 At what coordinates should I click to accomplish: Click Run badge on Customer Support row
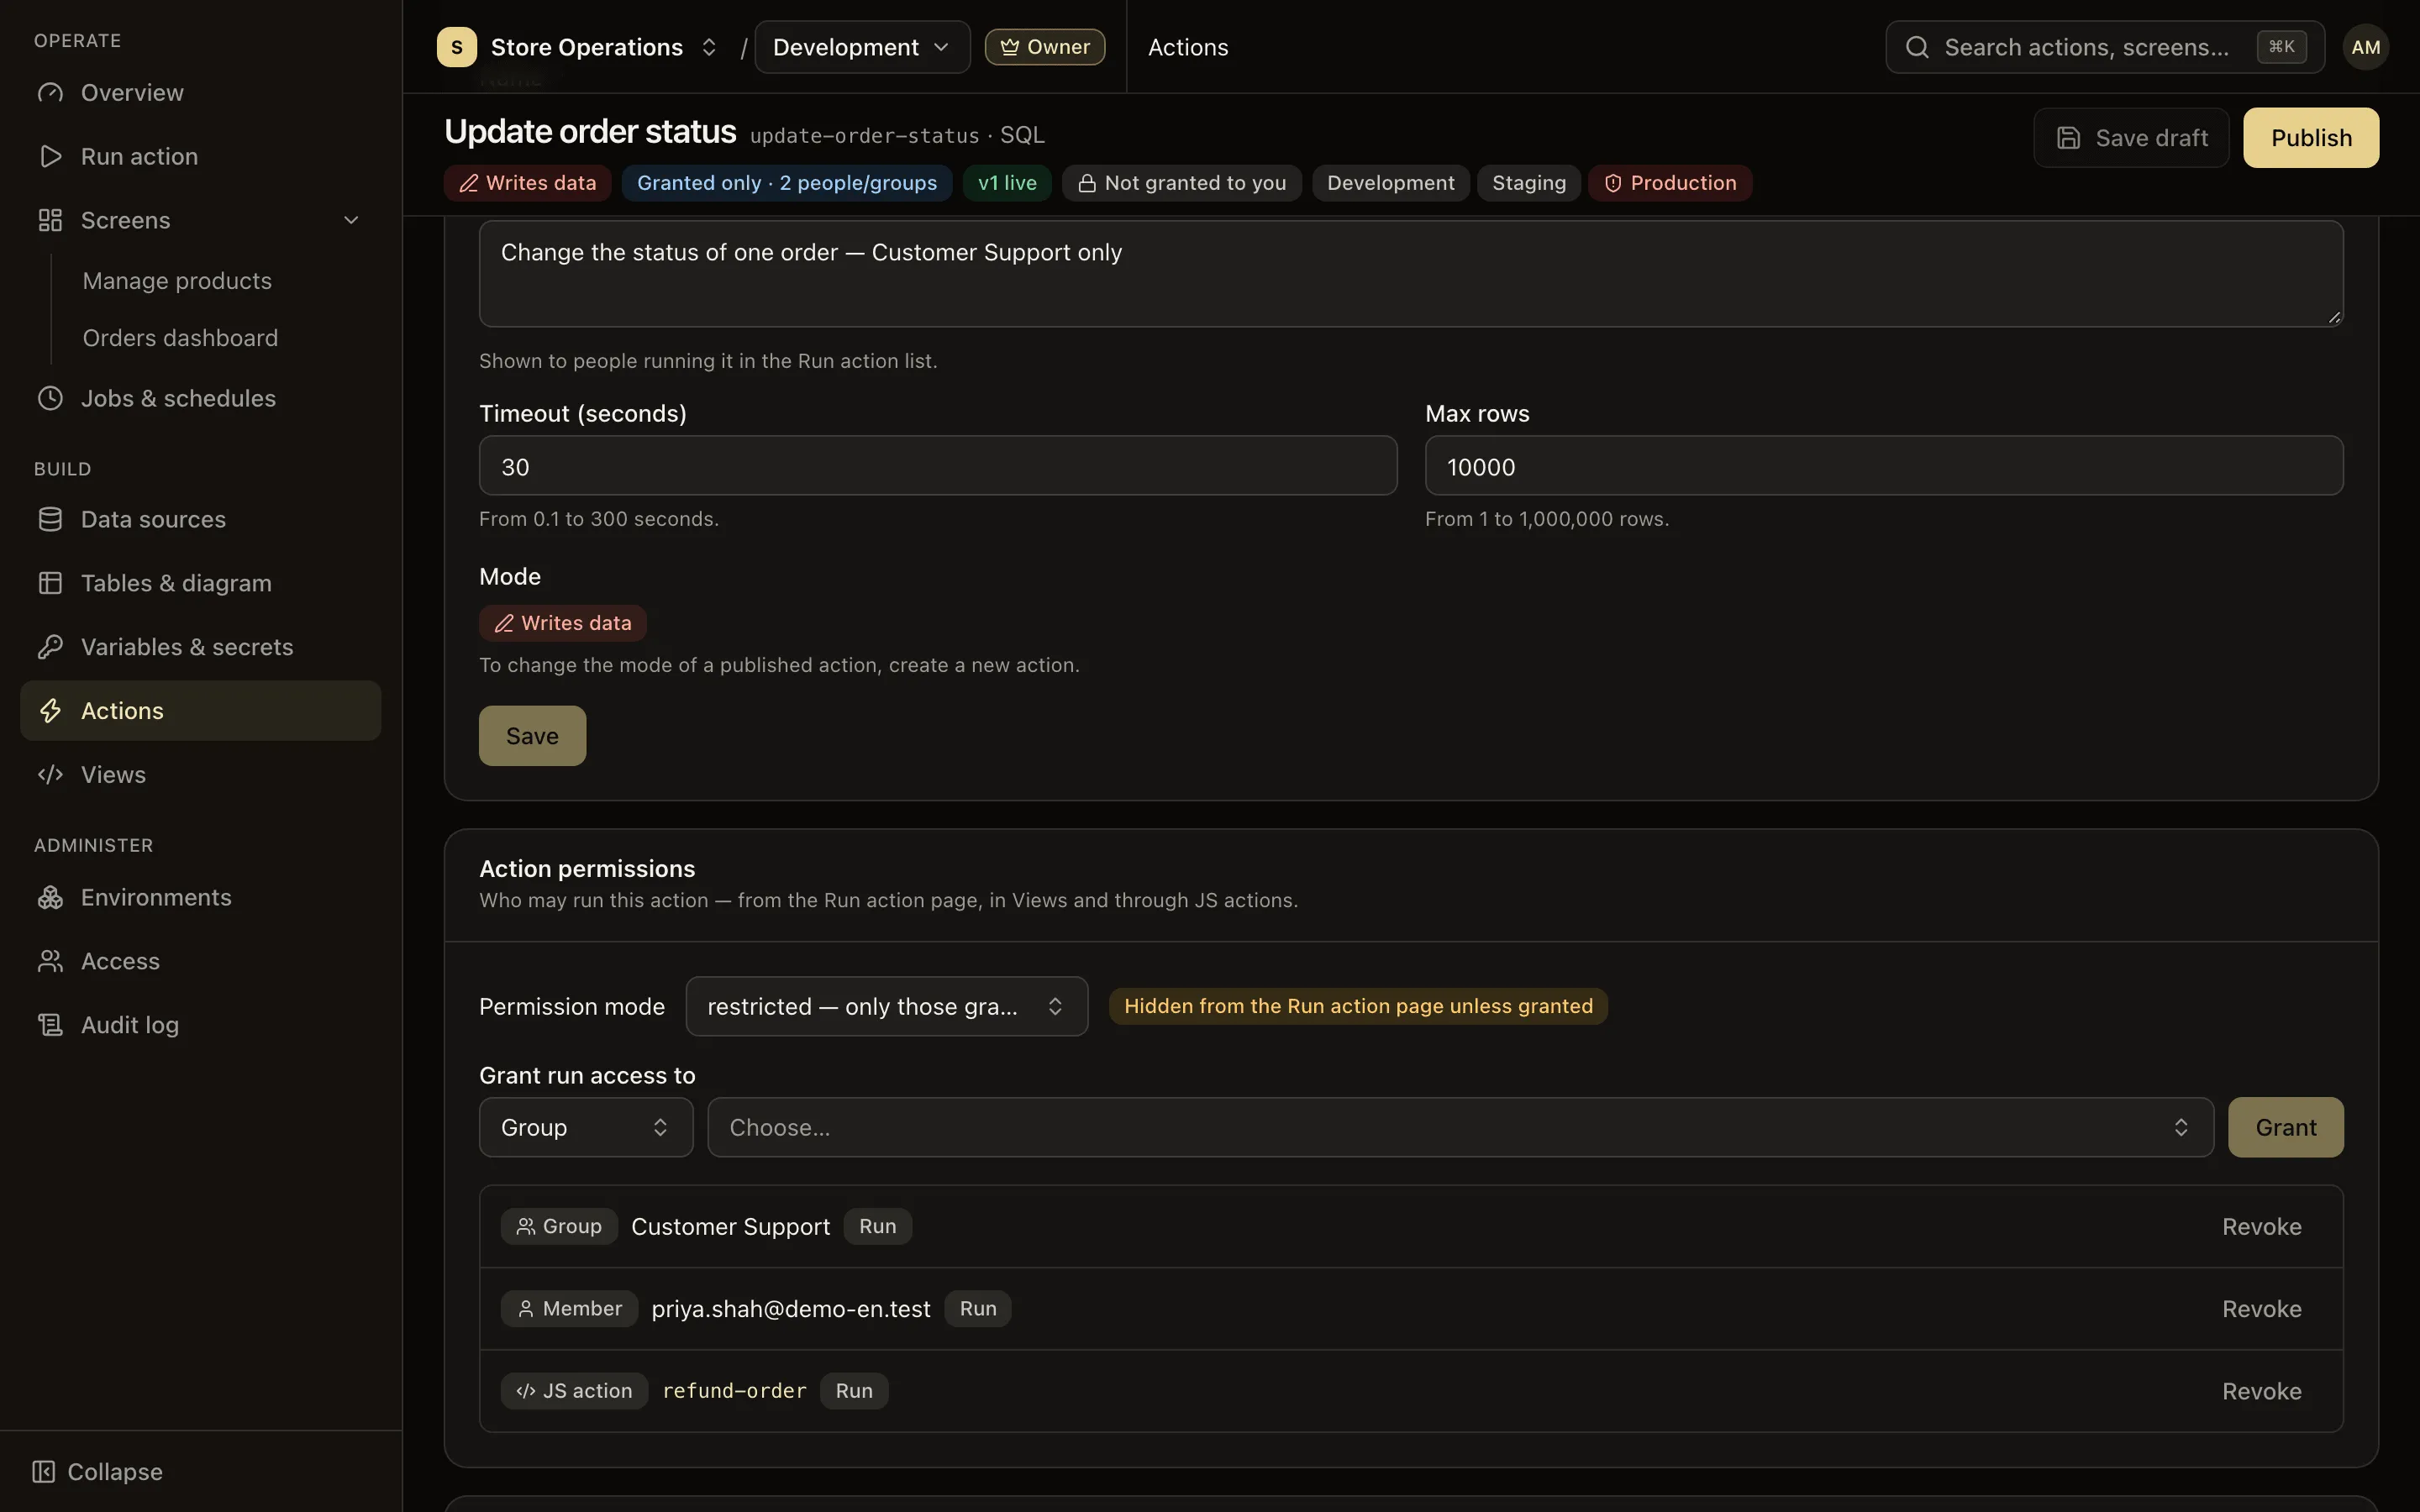coord(878,1227)
